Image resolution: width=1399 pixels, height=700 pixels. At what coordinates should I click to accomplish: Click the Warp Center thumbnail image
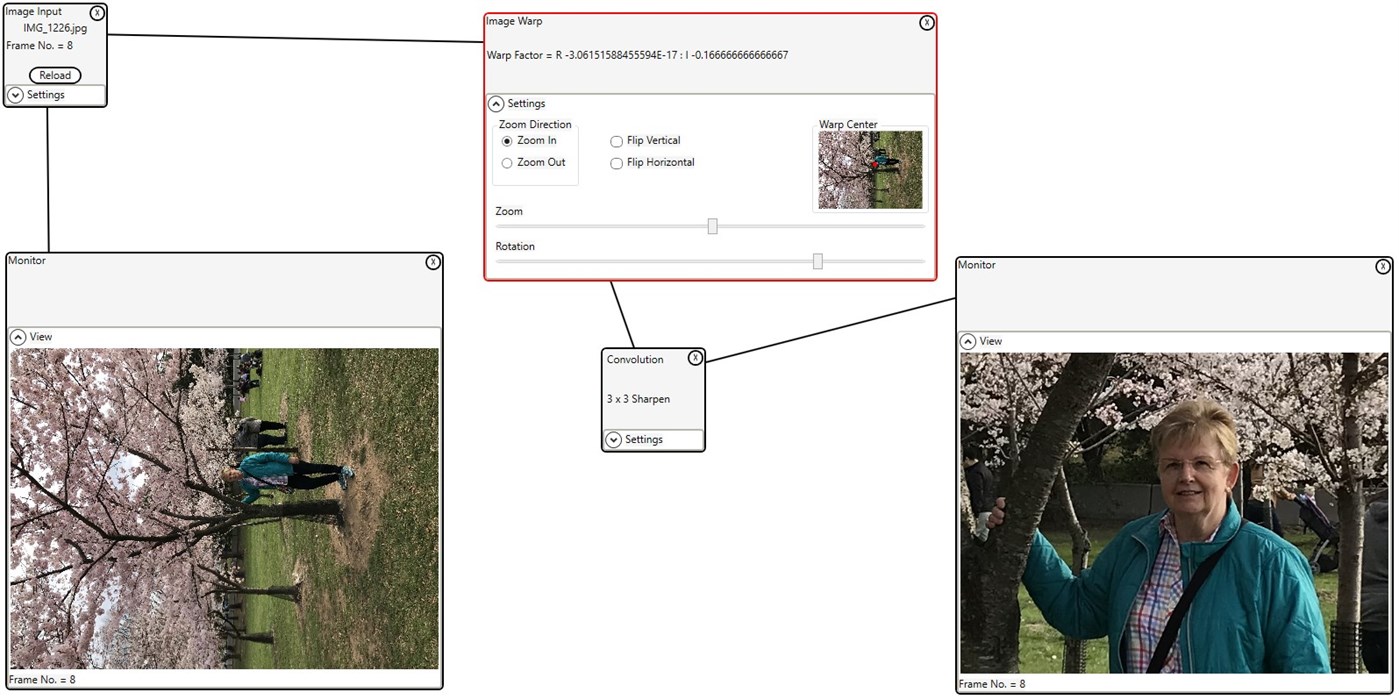pos(870,170)
